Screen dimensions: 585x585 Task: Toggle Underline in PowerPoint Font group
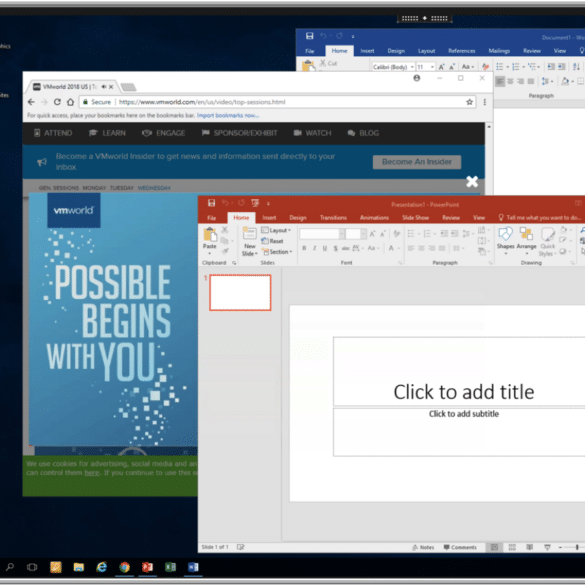pos(325,248)
